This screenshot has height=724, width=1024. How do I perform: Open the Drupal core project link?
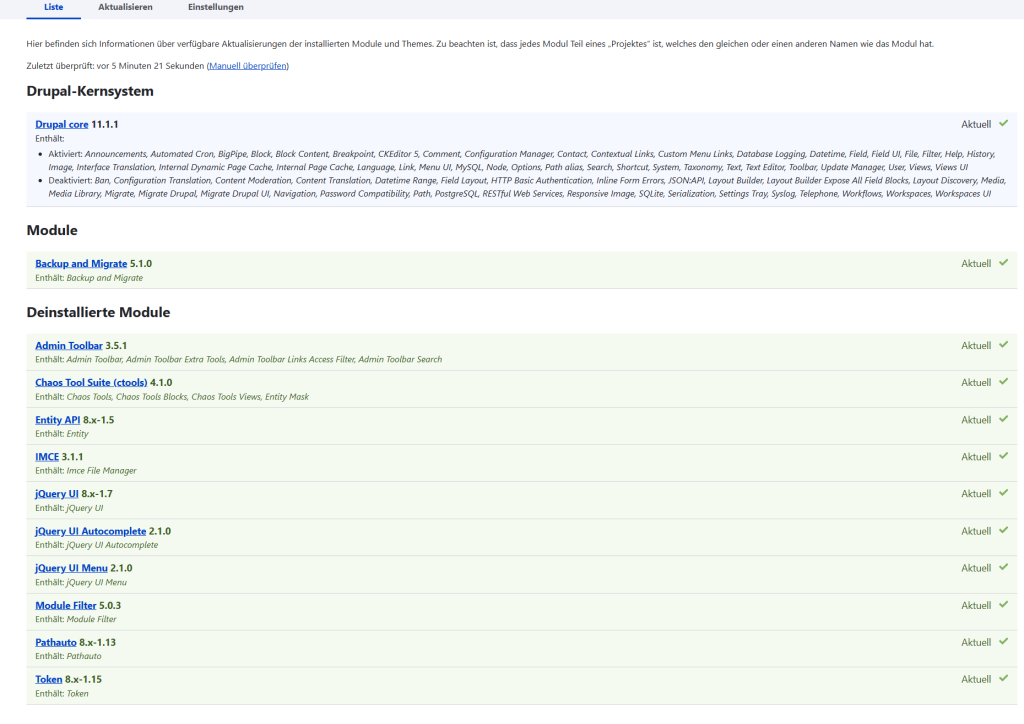click(x=62, y=124)
